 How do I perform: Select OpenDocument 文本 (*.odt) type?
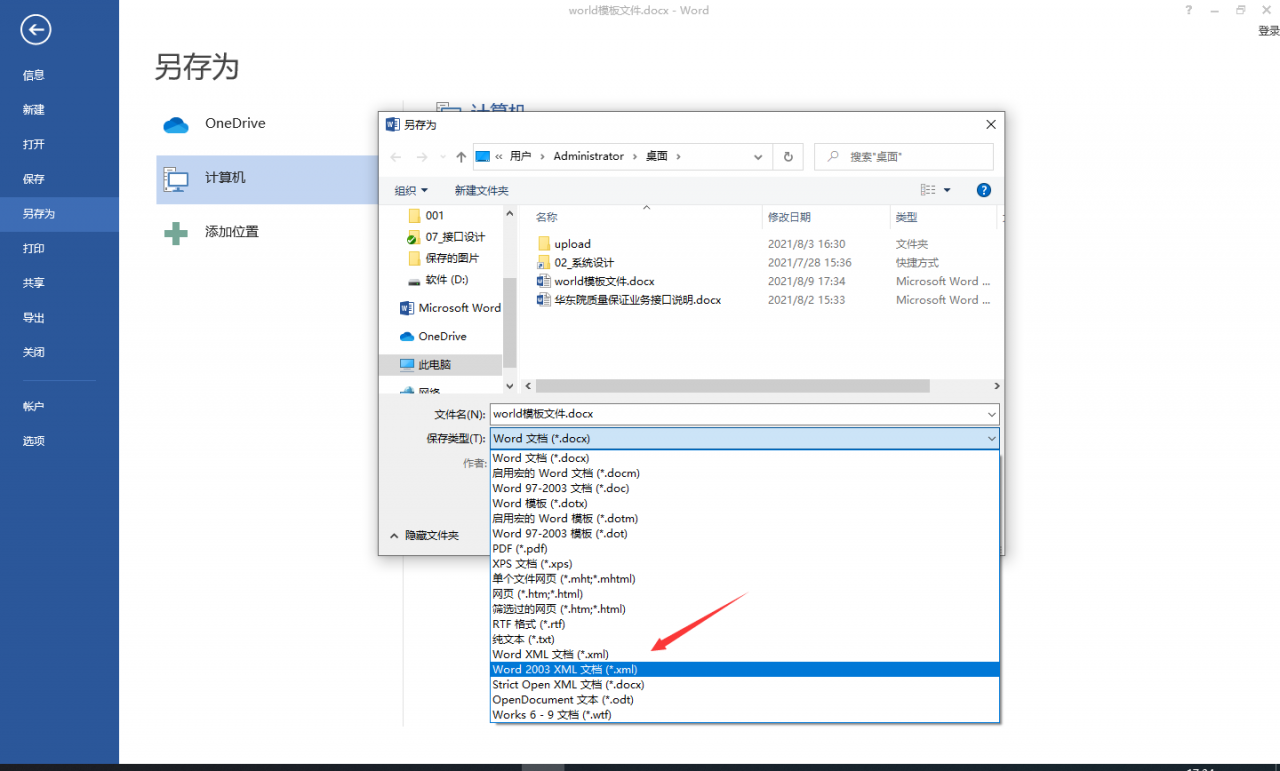click(x=745, y=700)
